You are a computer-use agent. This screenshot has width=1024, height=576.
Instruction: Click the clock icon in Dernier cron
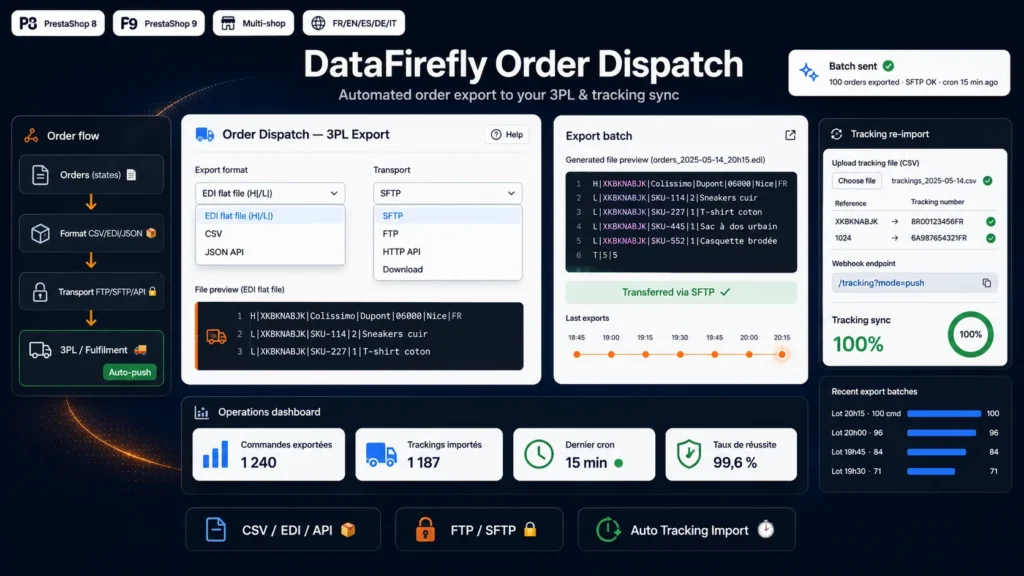coord(539,455)
